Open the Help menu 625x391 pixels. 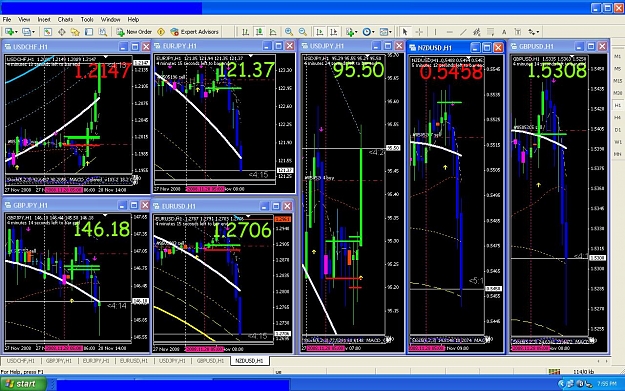tap(133, 19)
